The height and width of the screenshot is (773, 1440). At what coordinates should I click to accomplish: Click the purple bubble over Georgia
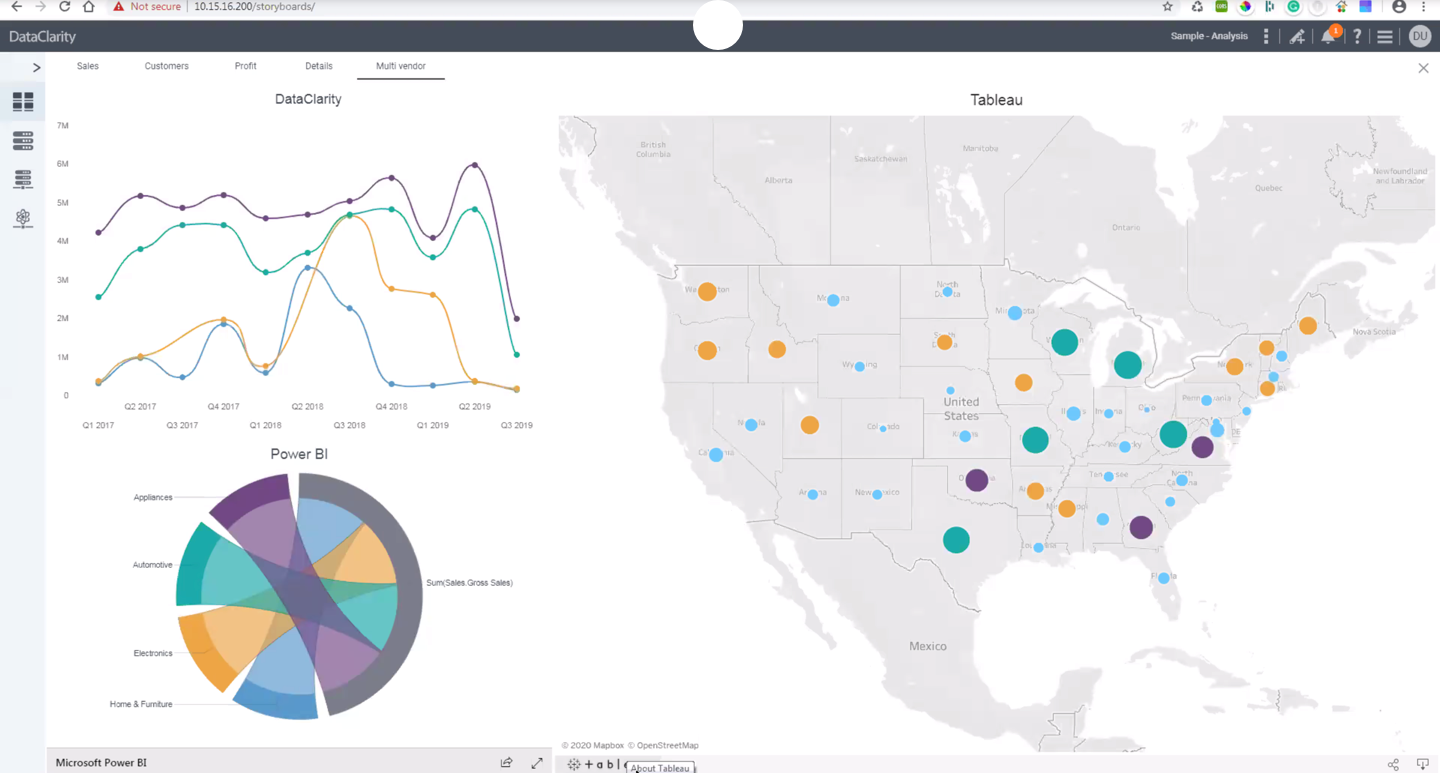[1141, 528]
